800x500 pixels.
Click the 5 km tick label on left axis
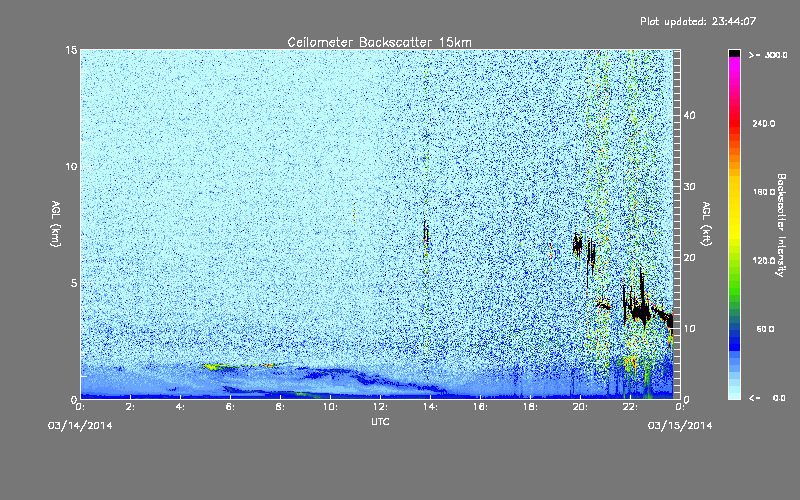74,283
